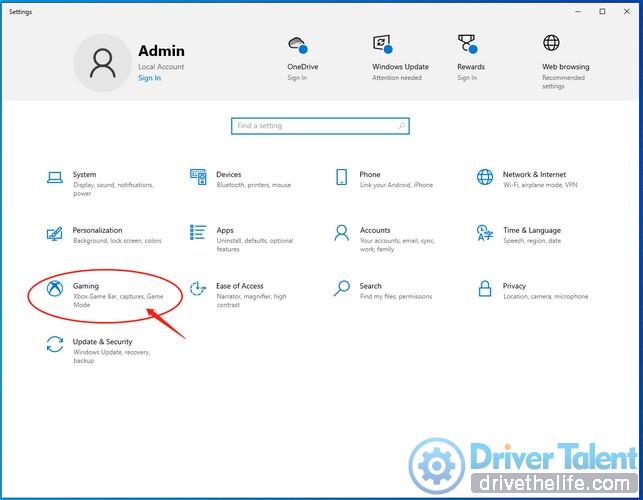Screen dimensions: 643x500
Task: Click 'Recommended settings' under Web browsing
Action: click(x=563, y=82)
